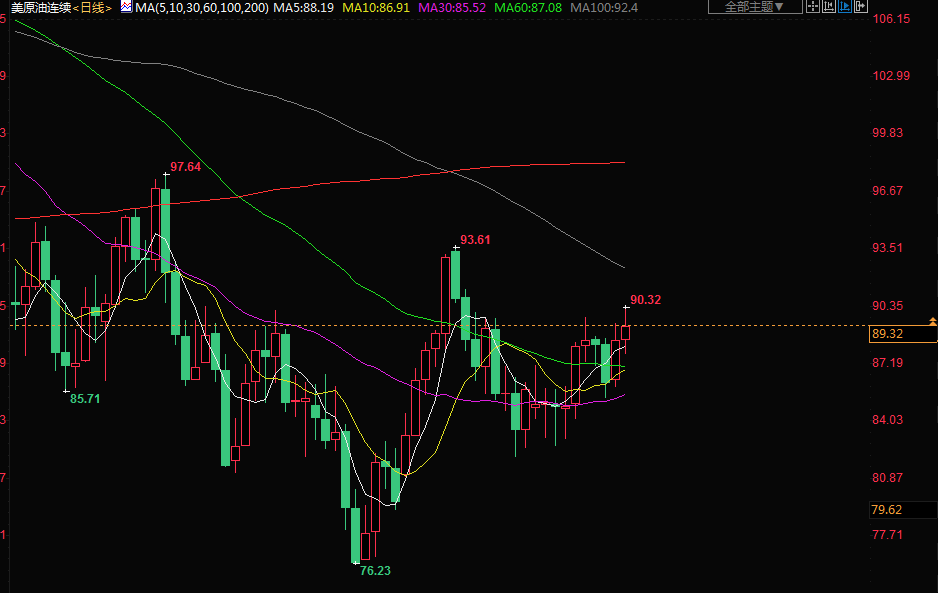
Task: Click the 97.64 high price marker
Action: [185, 167]
